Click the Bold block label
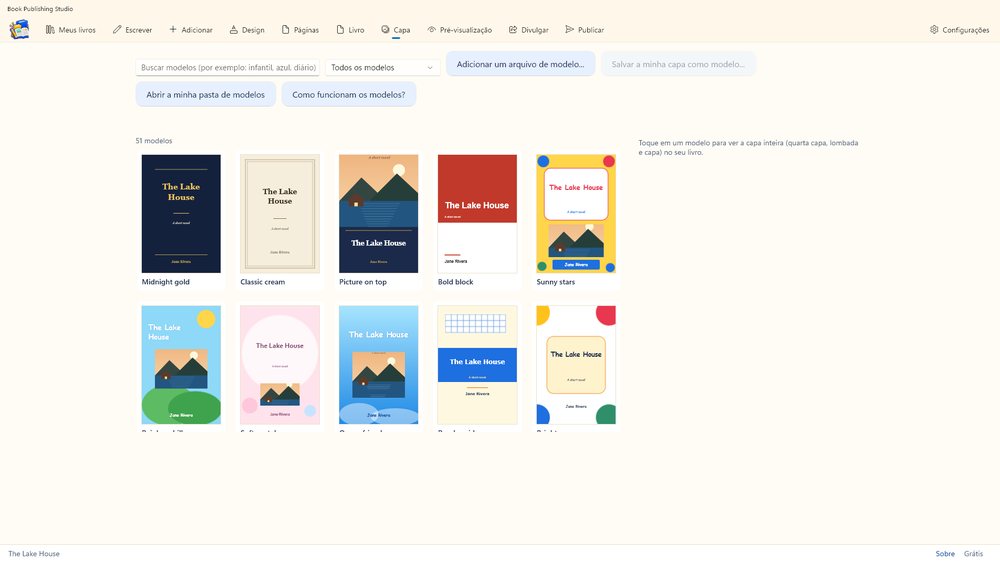 pos(455,282)
